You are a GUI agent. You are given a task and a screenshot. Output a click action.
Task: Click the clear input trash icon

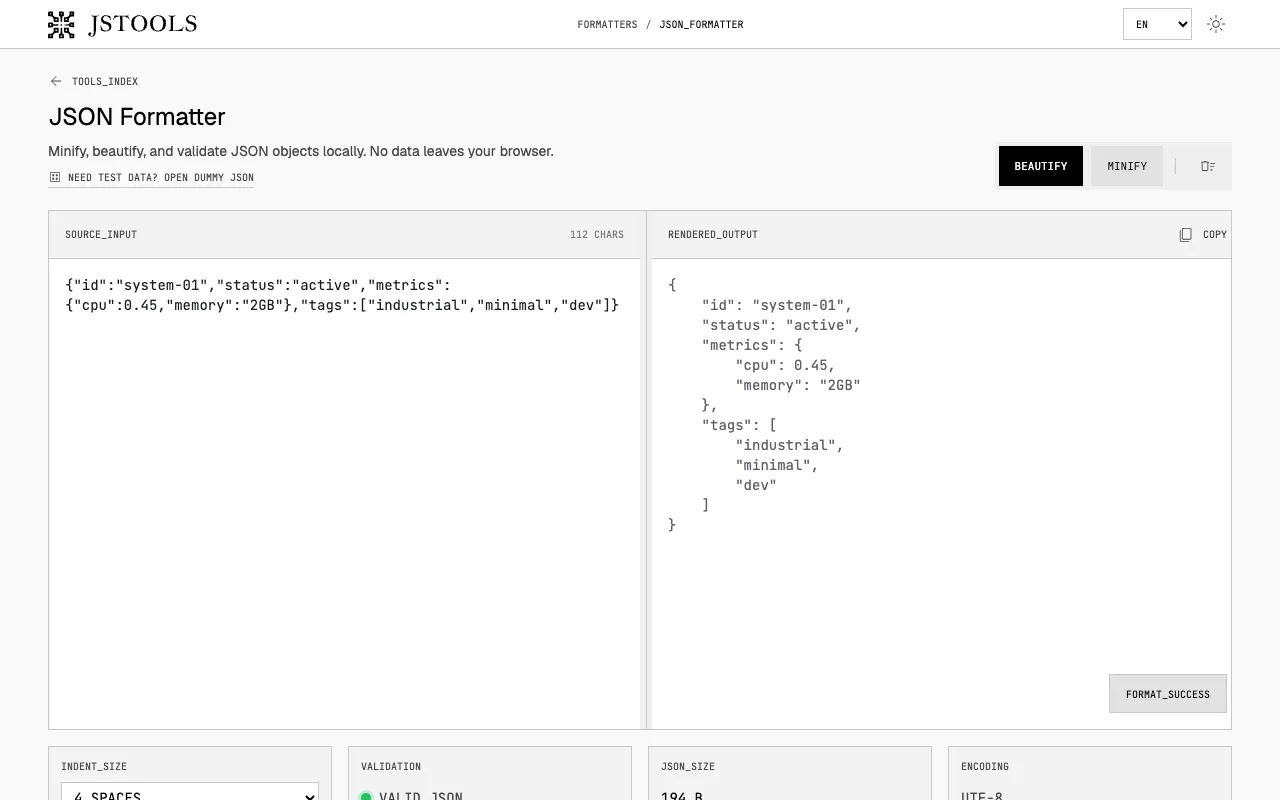tap(1208, 166)
